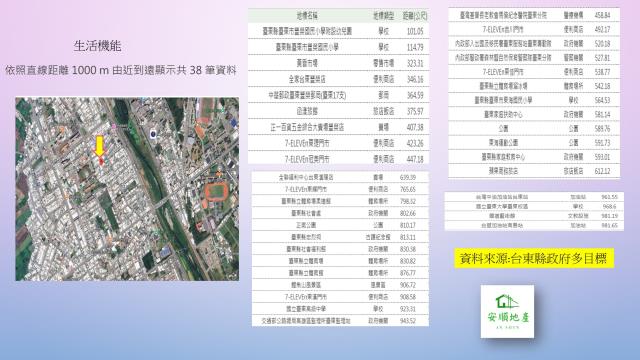Select the distance value 961.55
Image resolution: width=640 pixels, height=360 pixels.
pos(609,197)
